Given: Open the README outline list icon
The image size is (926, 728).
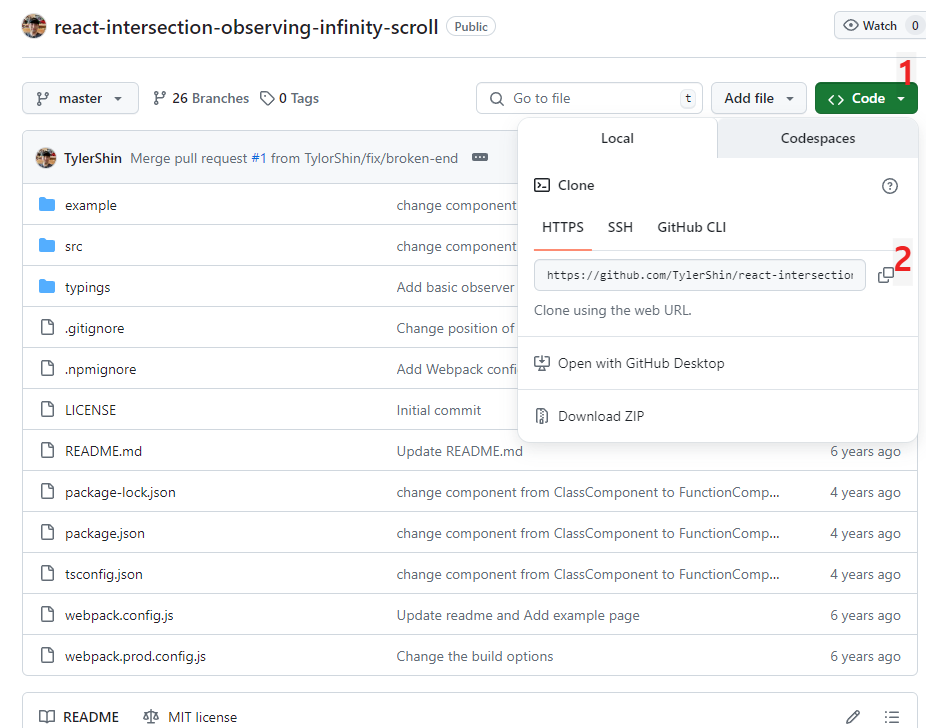Looking at the screenshot, I should point(892,717).
